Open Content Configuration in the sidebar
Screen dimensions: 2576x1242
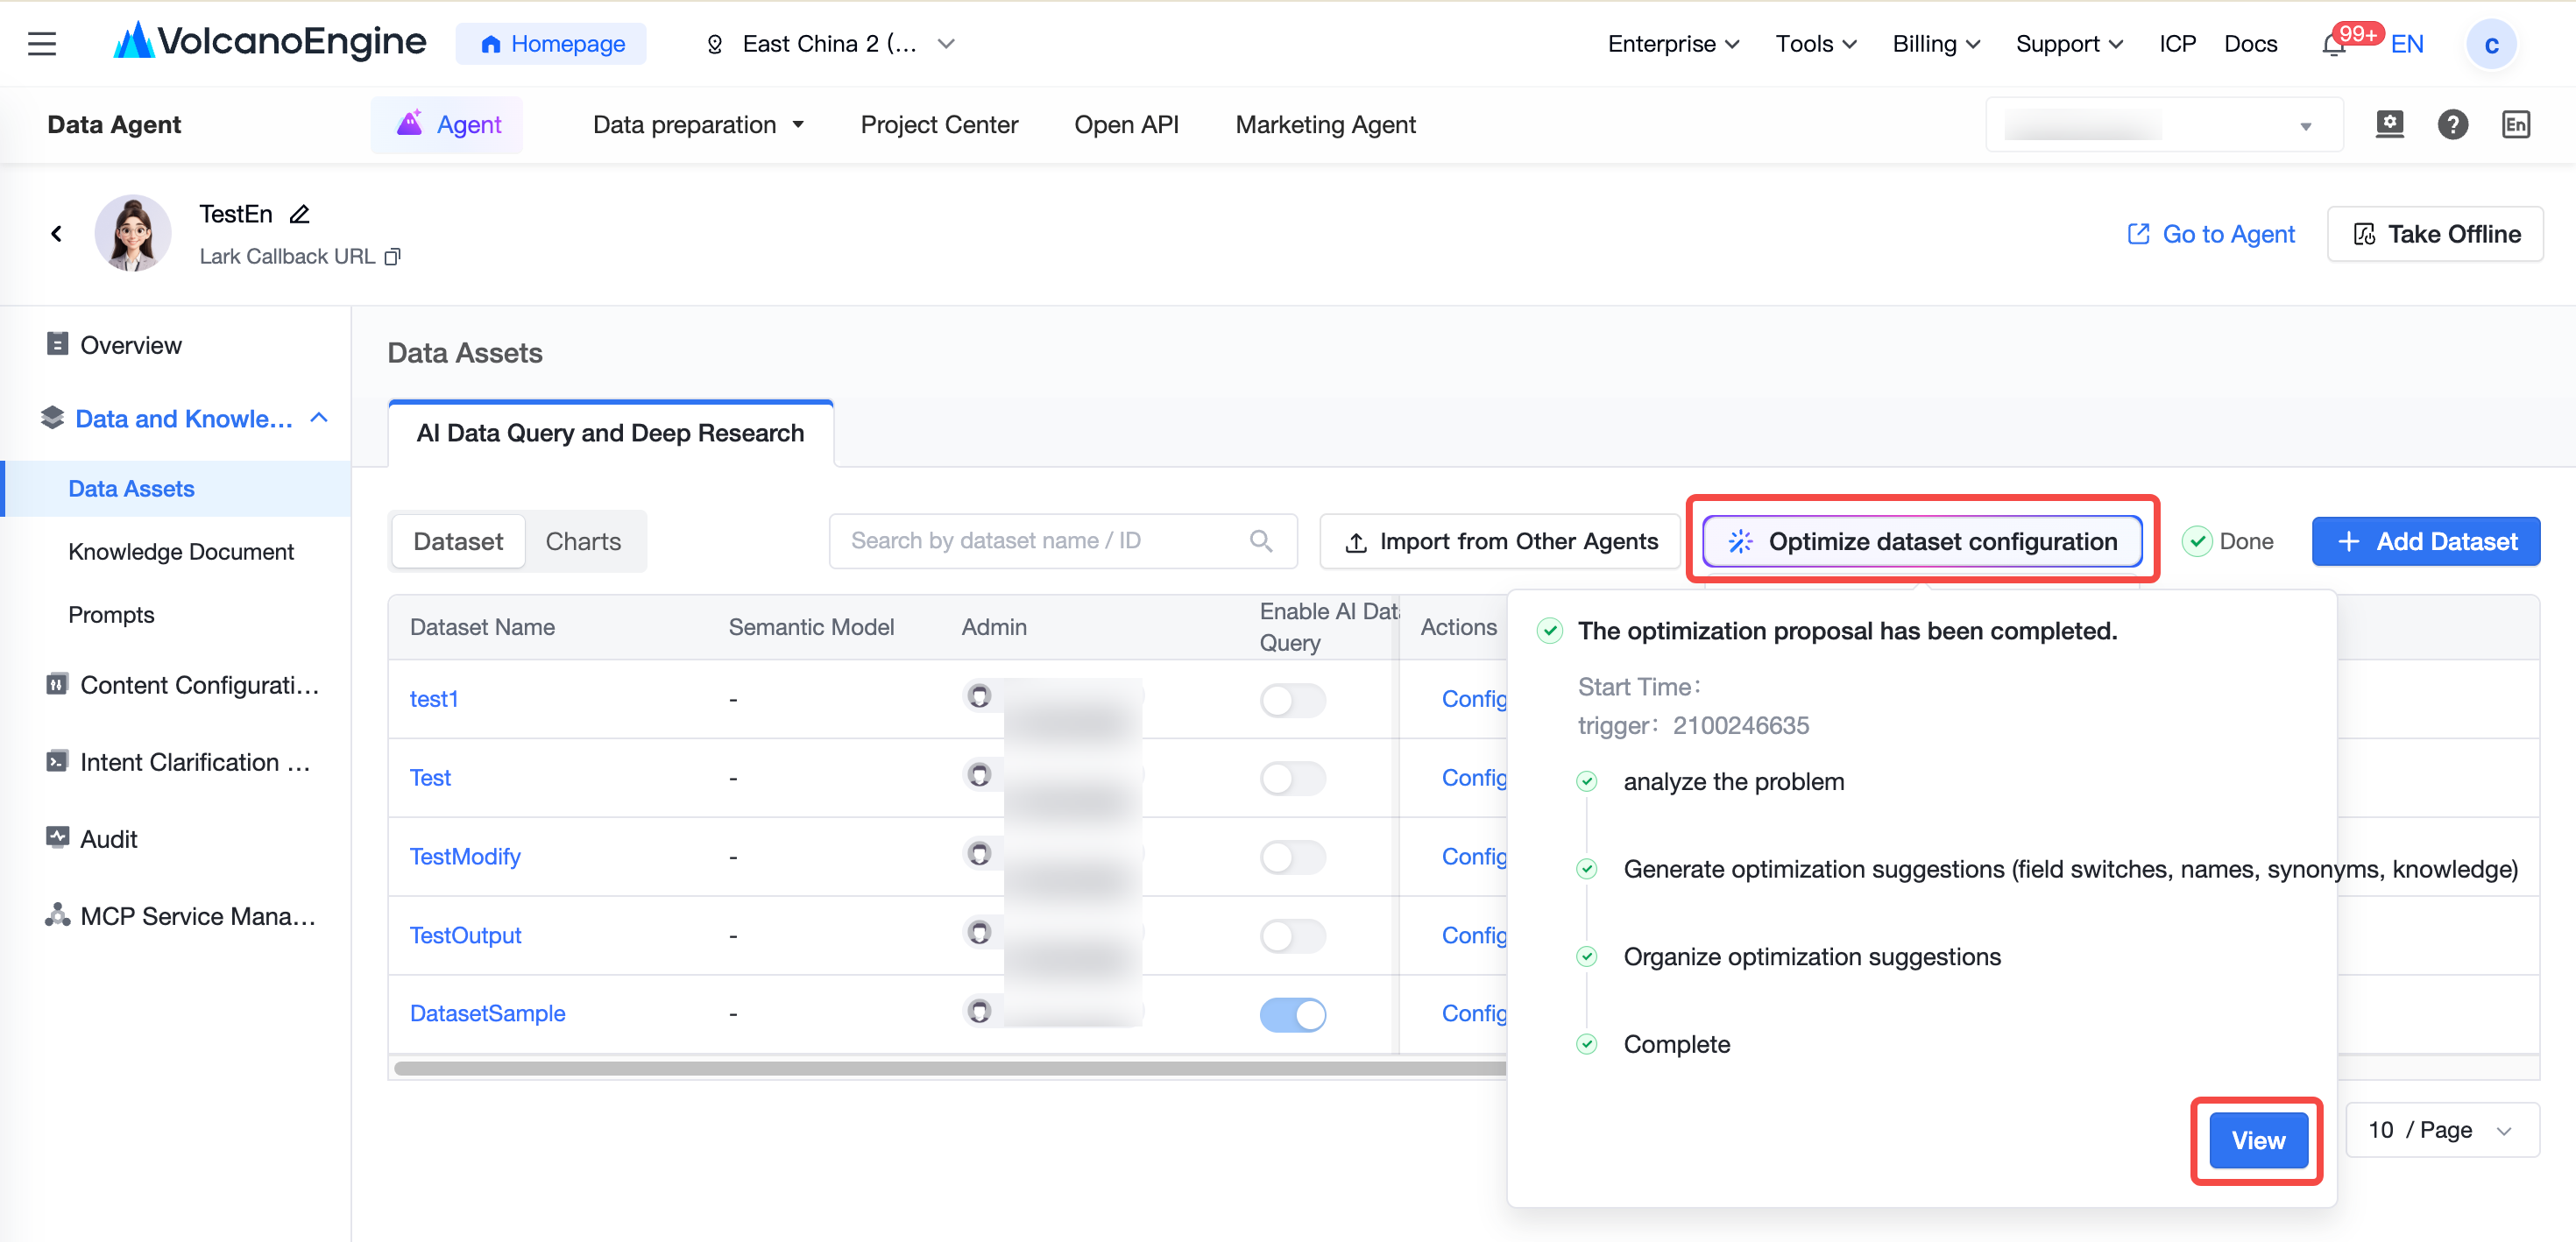(182, 685)
